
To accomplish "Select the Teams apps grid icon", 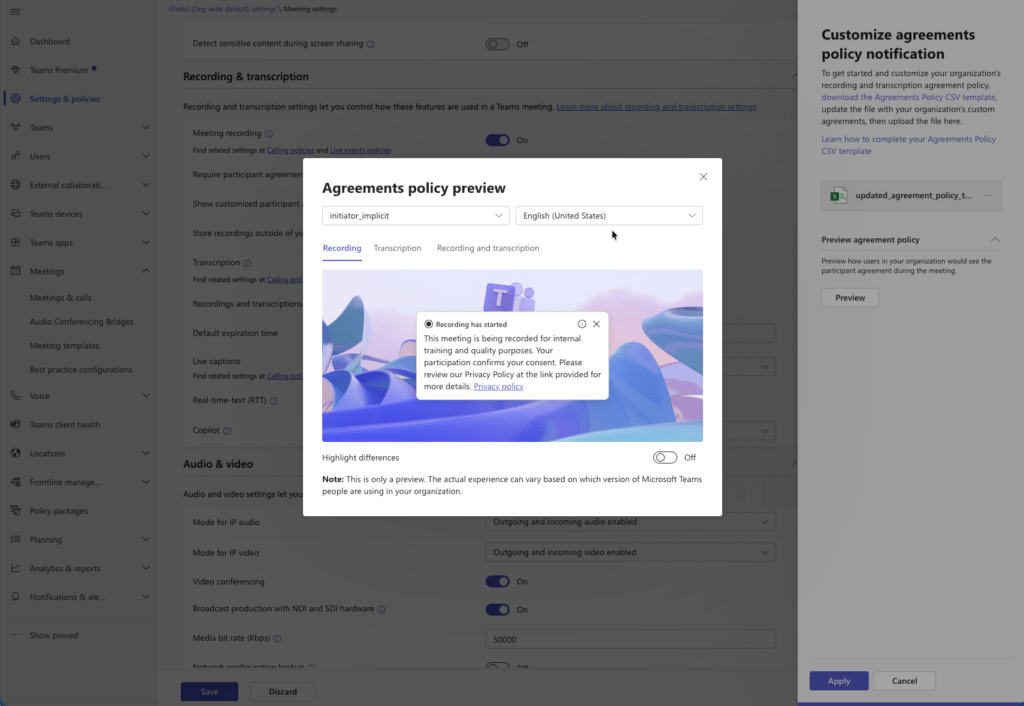I will (x=16, y=242).
